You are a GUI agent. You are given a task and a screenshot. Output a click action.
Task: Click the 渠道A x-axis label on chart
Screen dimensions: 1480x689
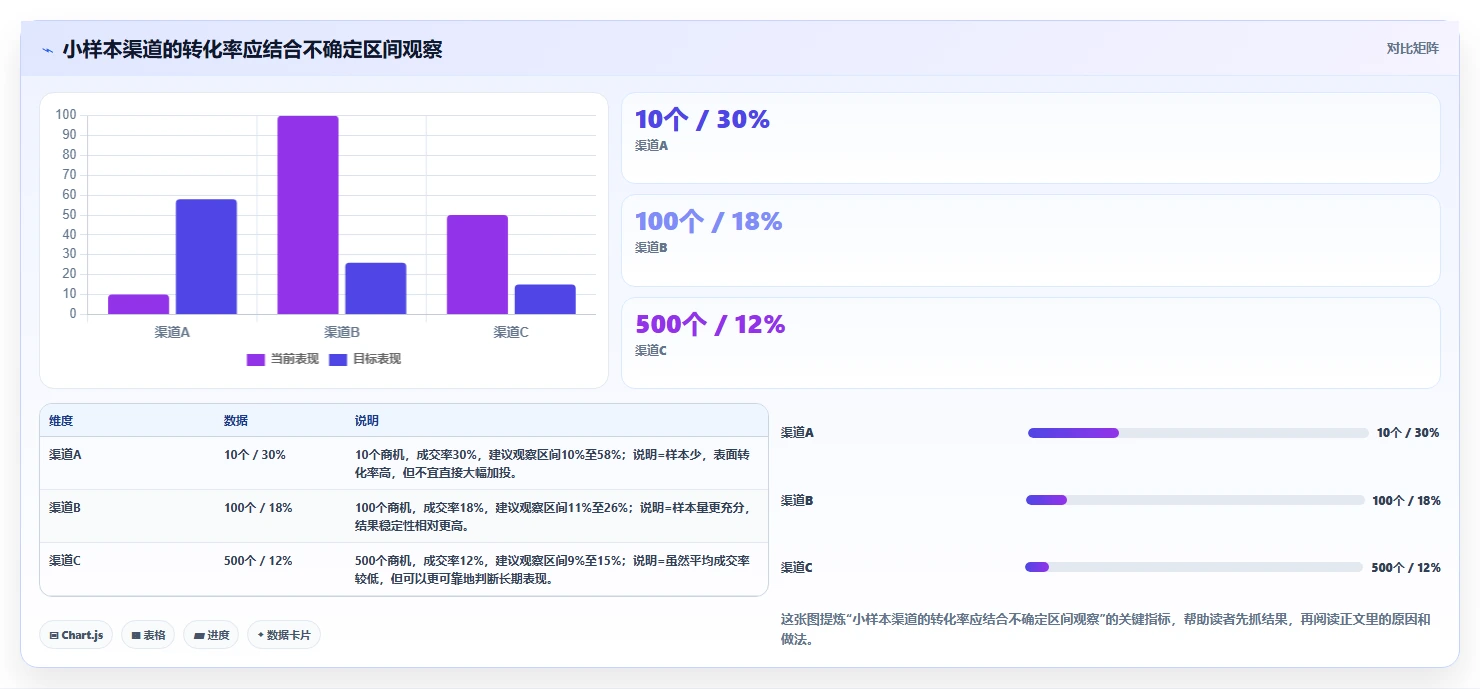coord(172,332)
